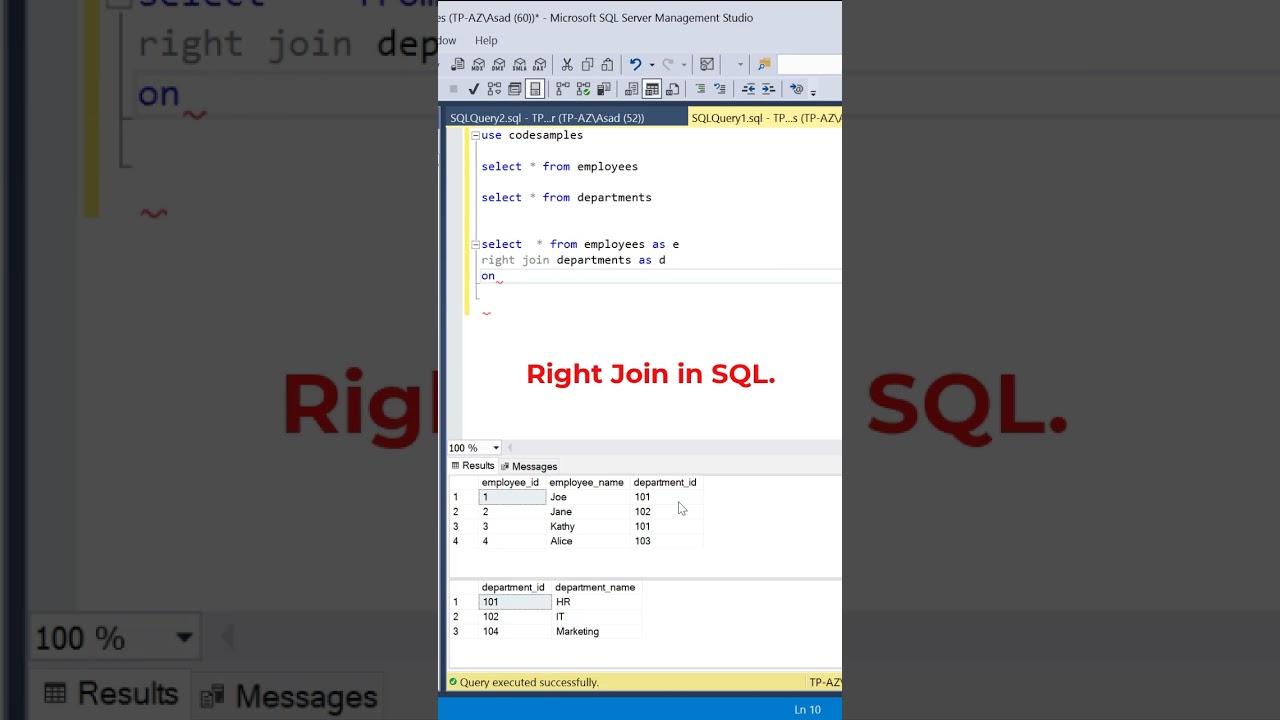
Task: Click the 'HR' cell in the departments grid
Action: [x=596, y=602]
